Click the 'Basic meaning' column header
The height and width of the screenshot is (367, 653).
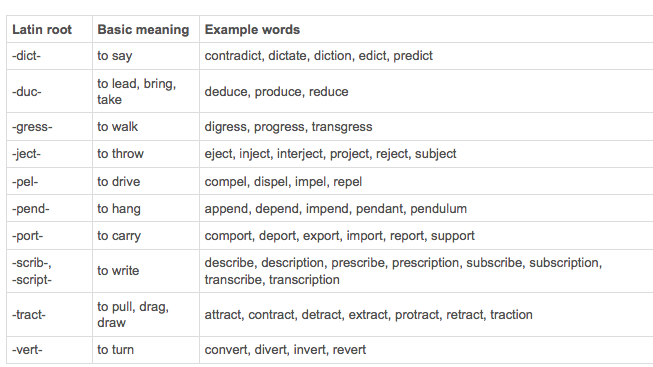(x=146, y=29)
